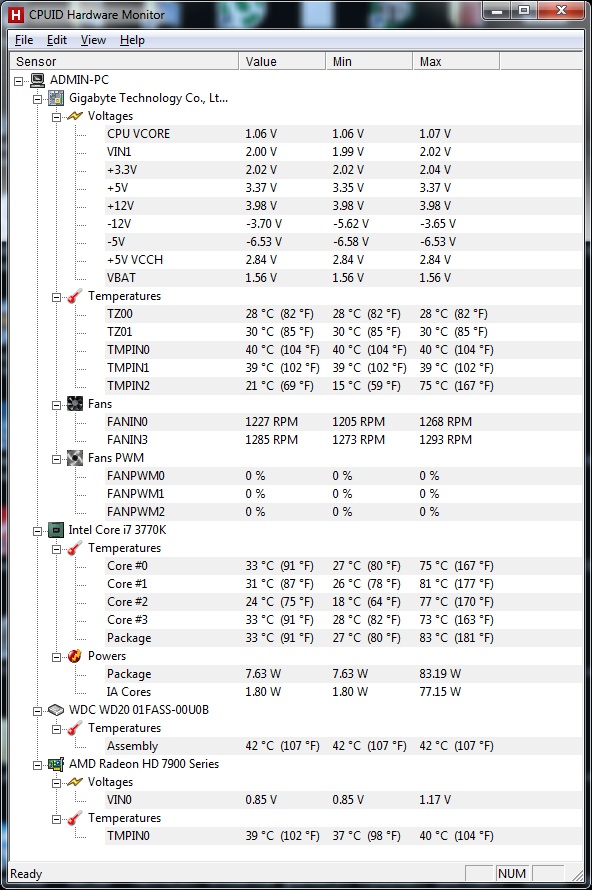Viewport: 592px width, 890px height.
Task: Select the WDC hard drive icon
Action: click(56, 710)
